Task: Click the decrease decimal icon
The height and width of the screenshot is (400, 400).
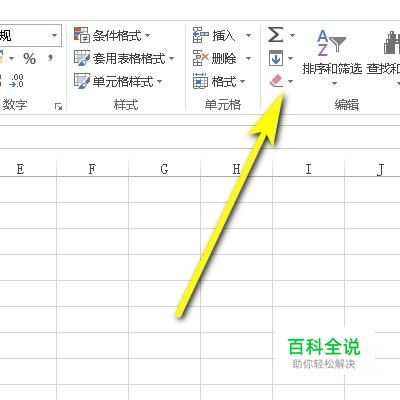Action: pos(16,81)
